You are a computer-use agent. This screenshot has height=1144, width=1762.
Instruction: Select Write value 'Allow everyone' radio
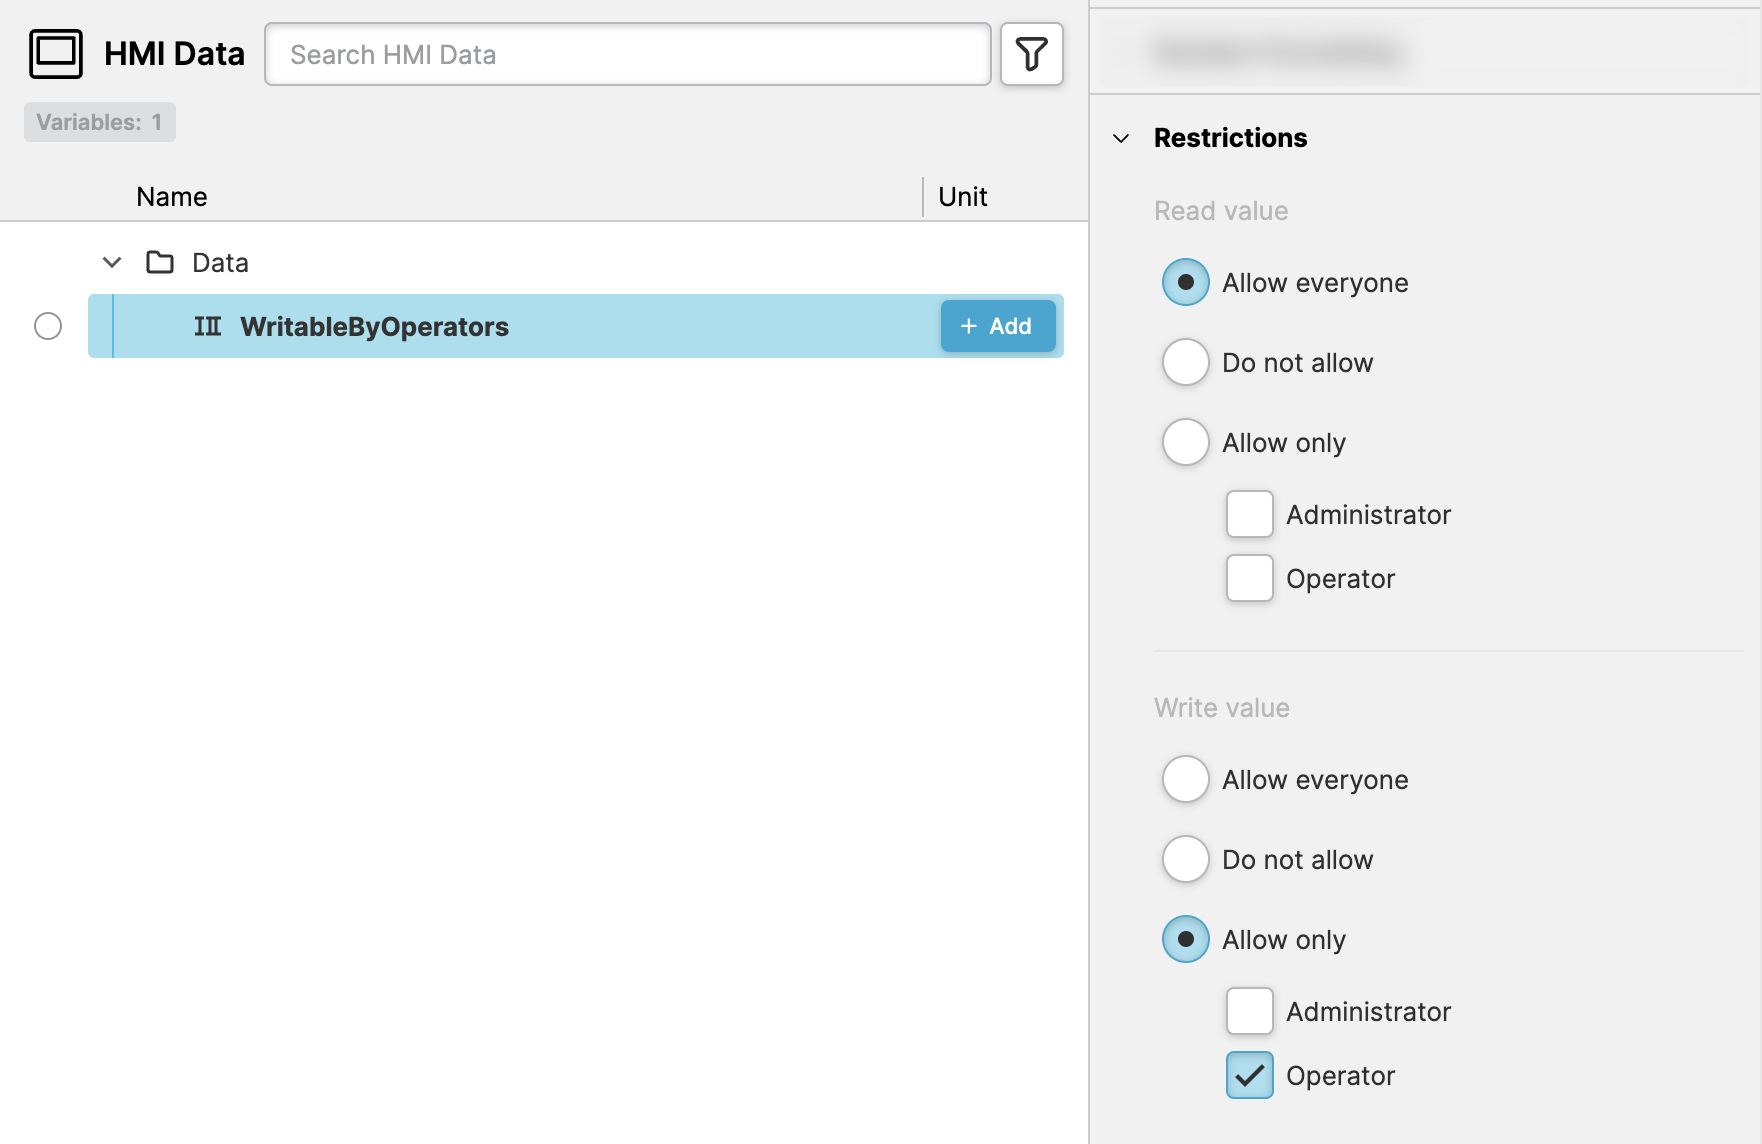coord(1186,779)
